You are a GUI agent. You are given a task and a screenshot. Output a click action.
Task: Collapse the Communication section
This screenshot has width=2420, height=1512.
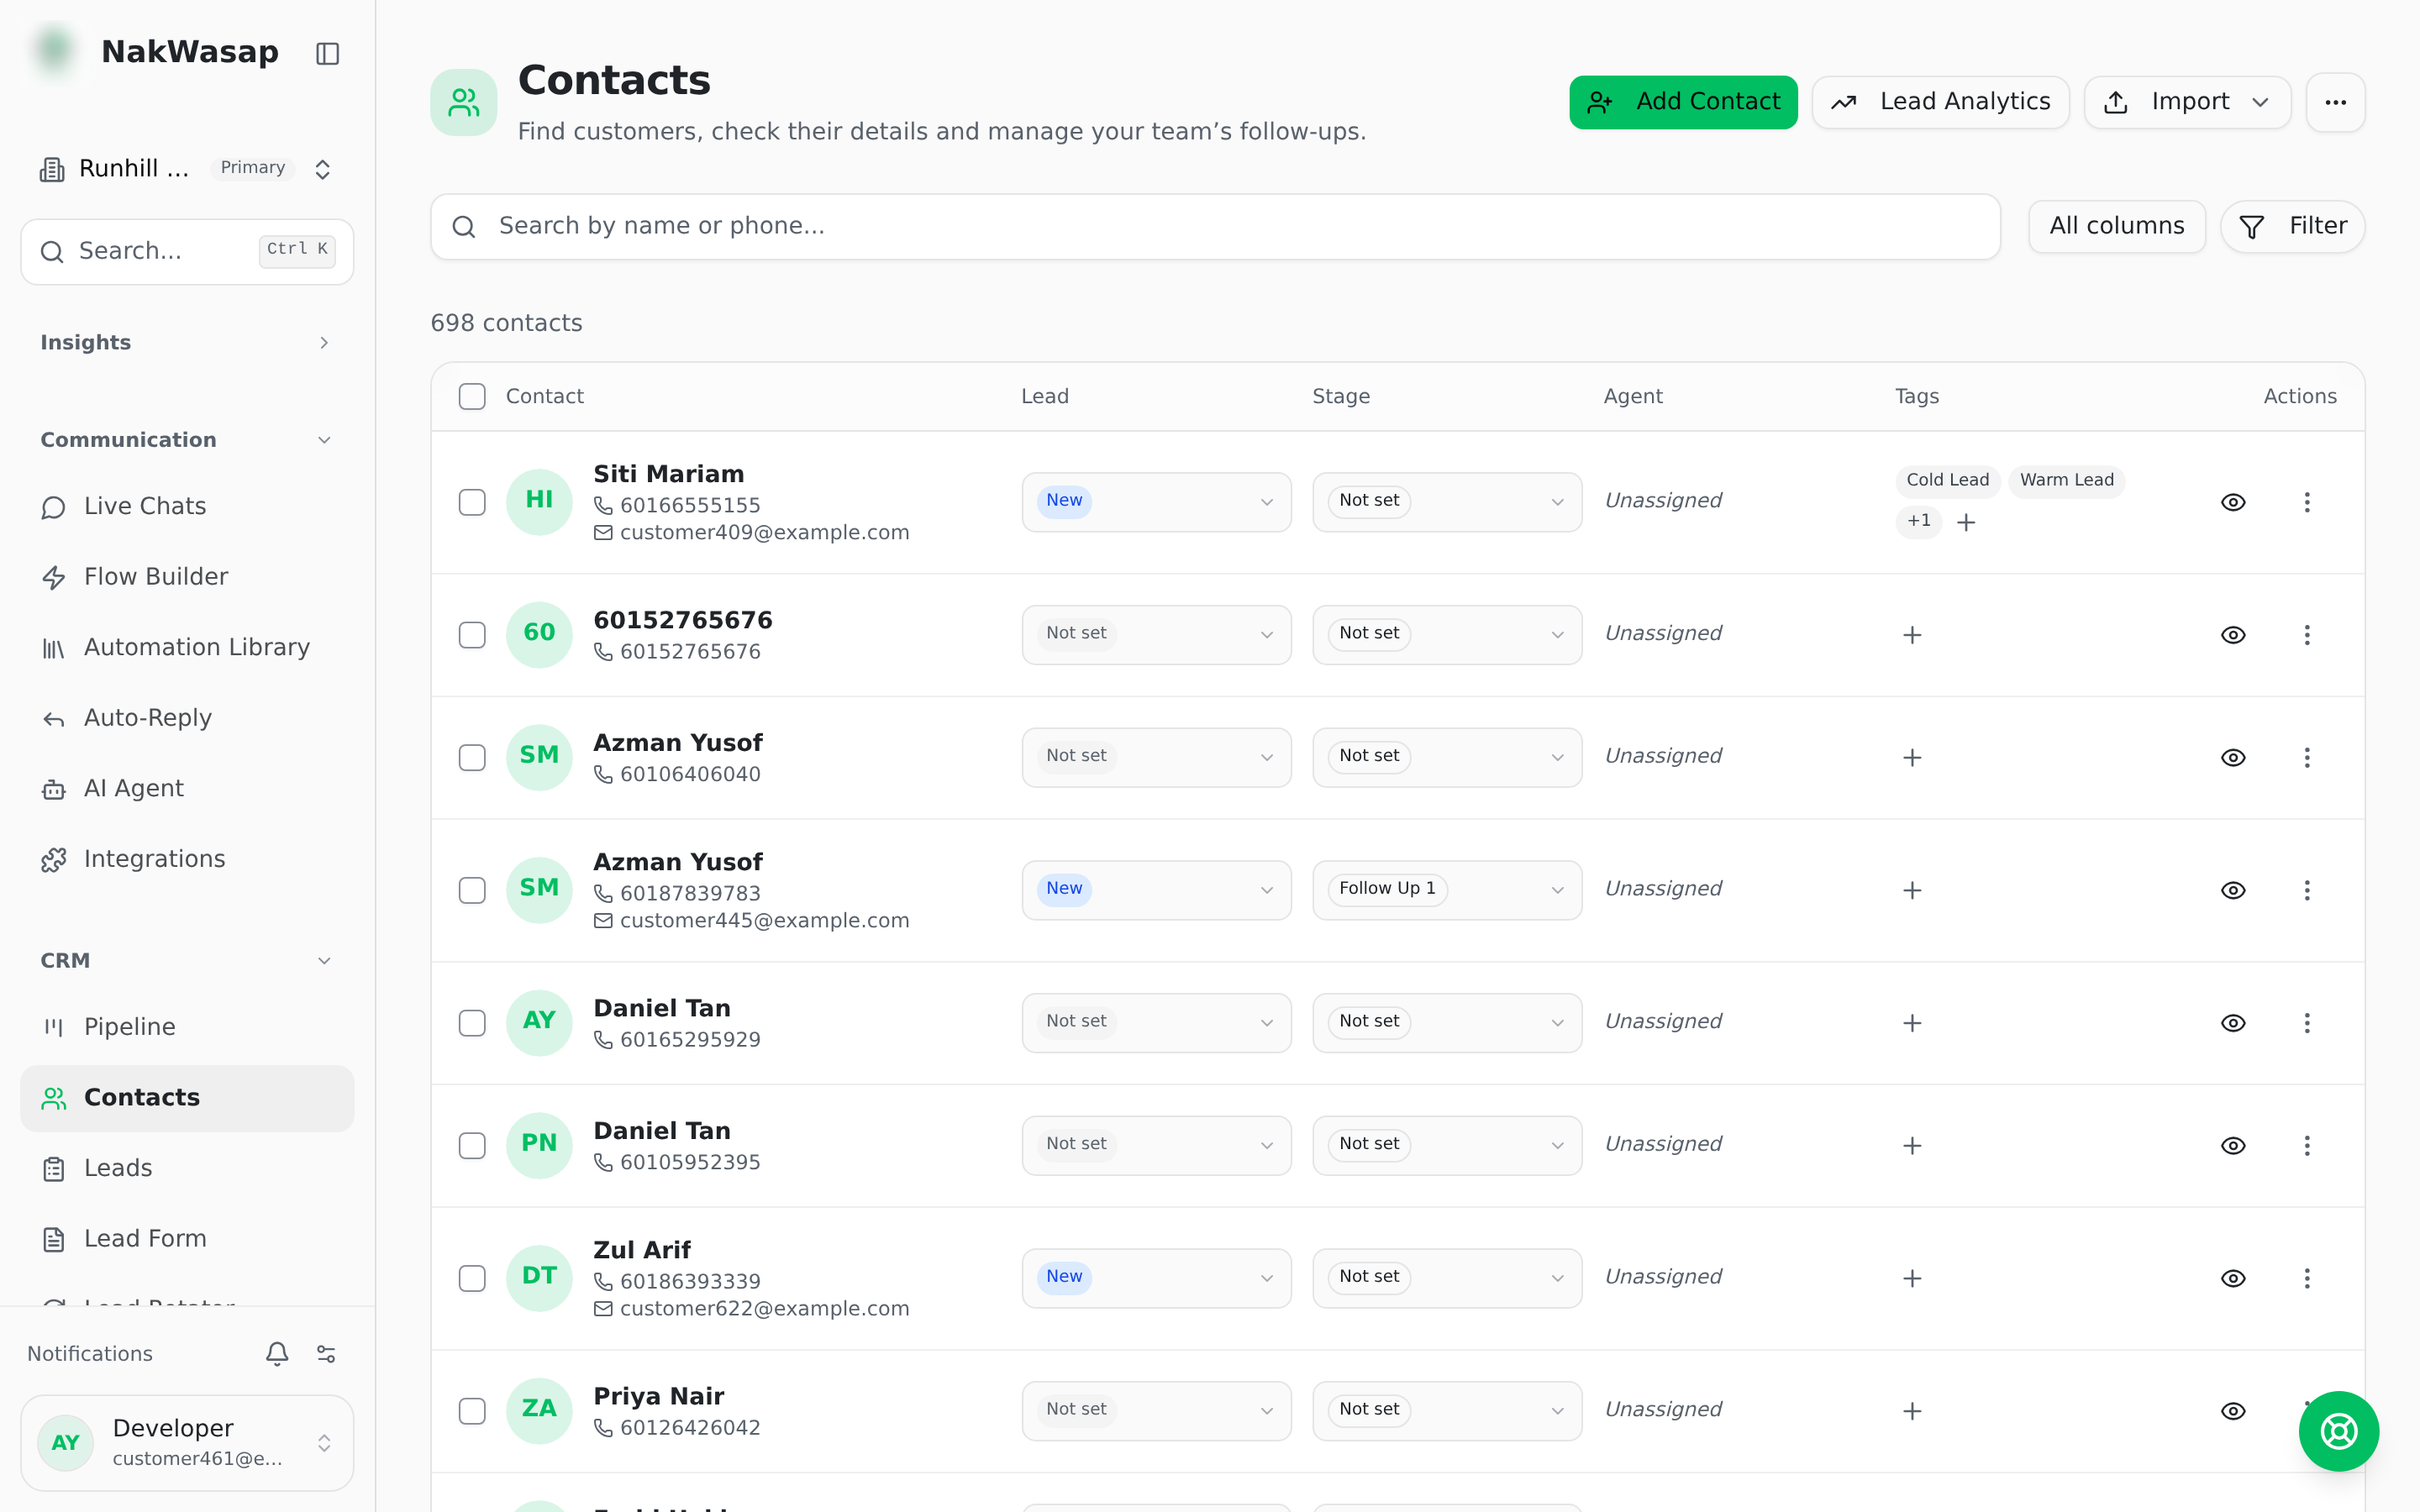click(187, 440)
